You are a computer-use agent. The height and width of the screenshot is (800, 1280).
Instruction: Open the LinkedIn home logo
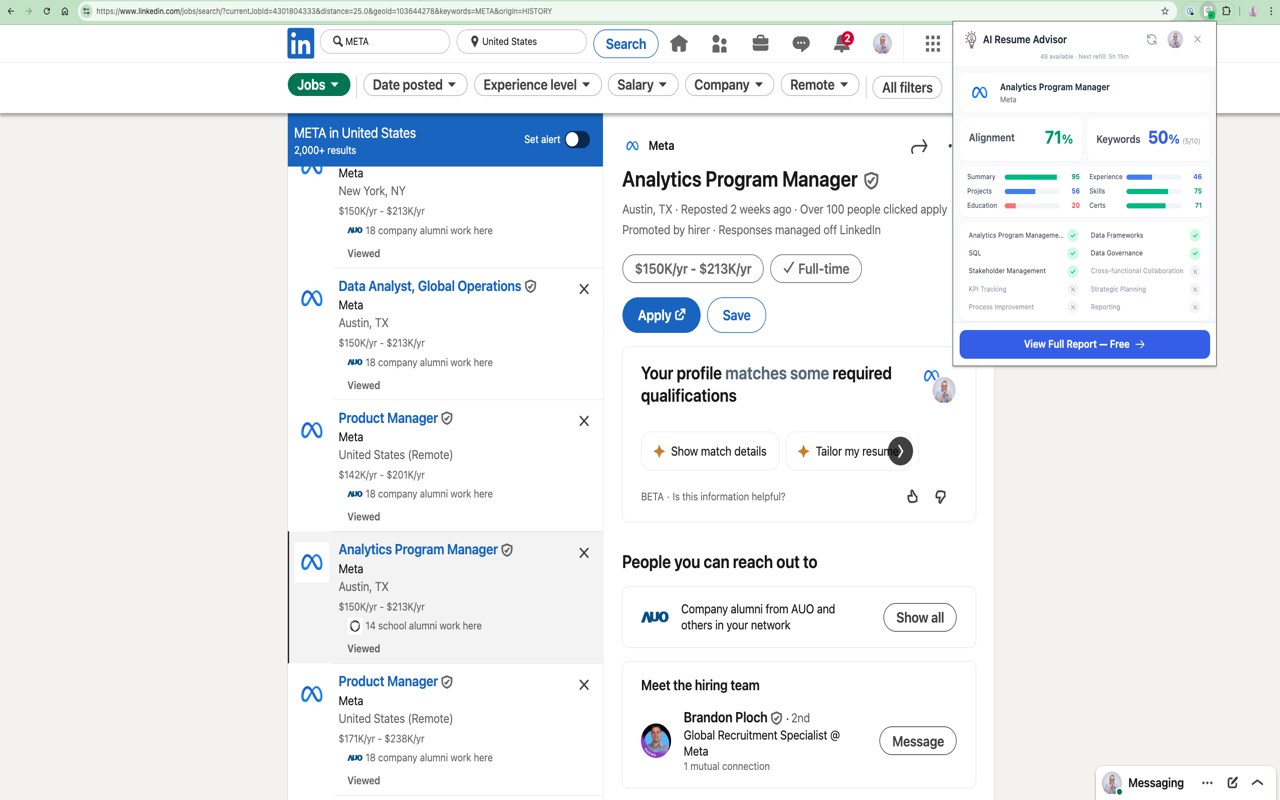301,43
